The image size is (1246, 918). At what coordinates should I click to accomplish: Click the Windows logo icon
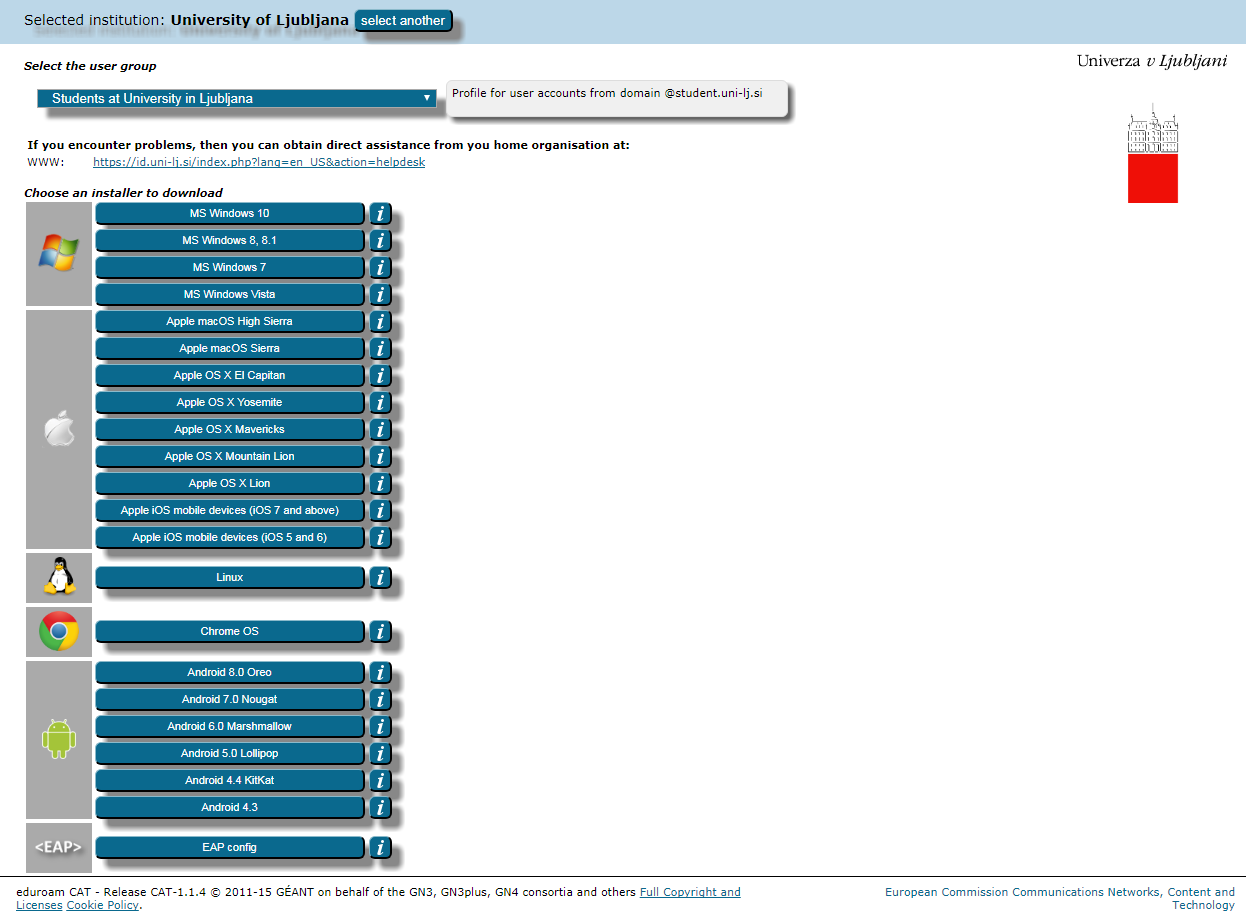(x=58, y=253)
